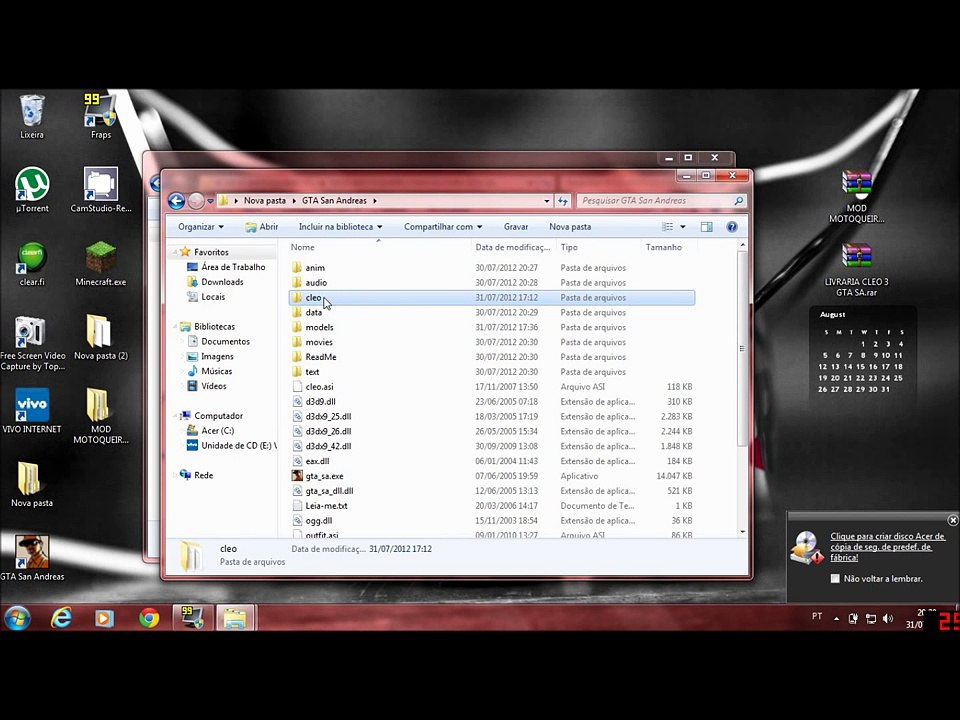Collapse the Computador tree section

click(x=174, y=416)
